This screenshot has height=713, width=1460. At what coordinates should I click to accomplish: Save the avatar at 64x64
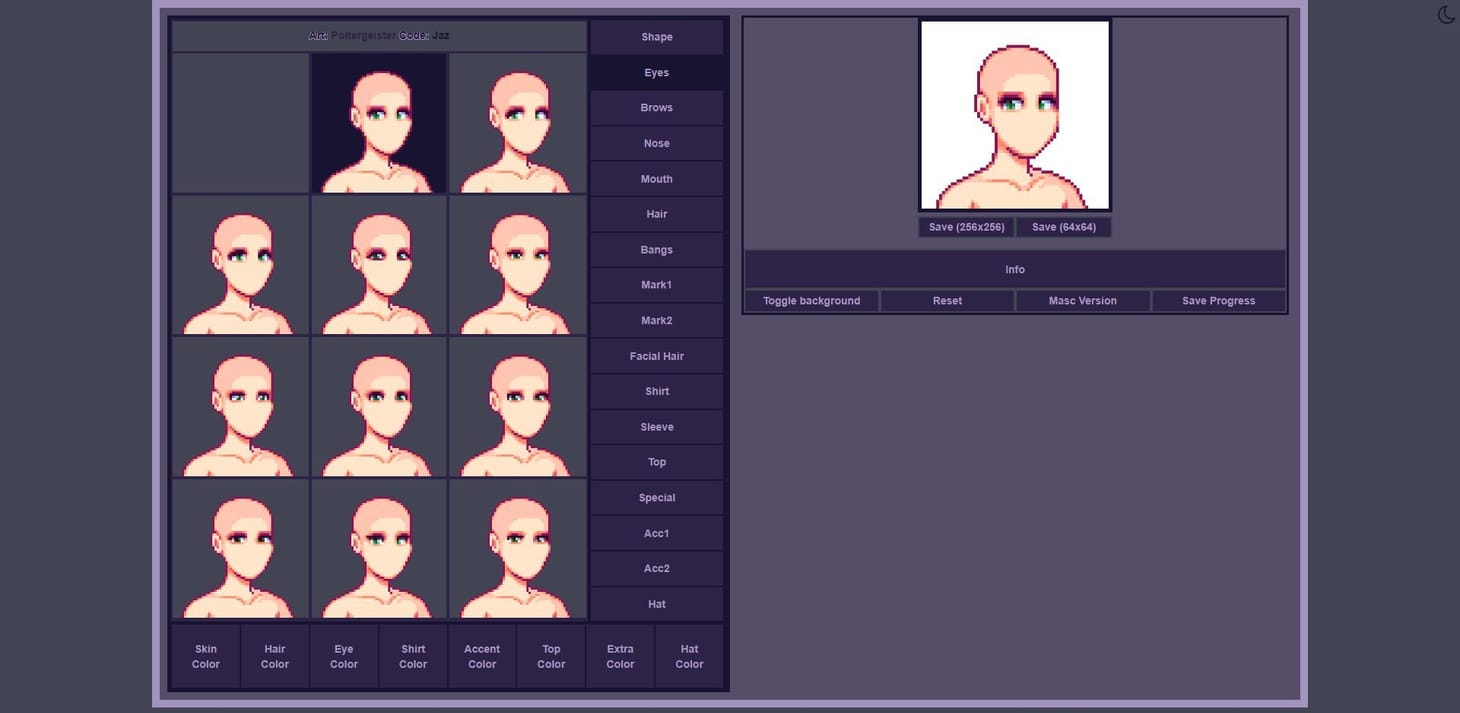[1063, 227]
